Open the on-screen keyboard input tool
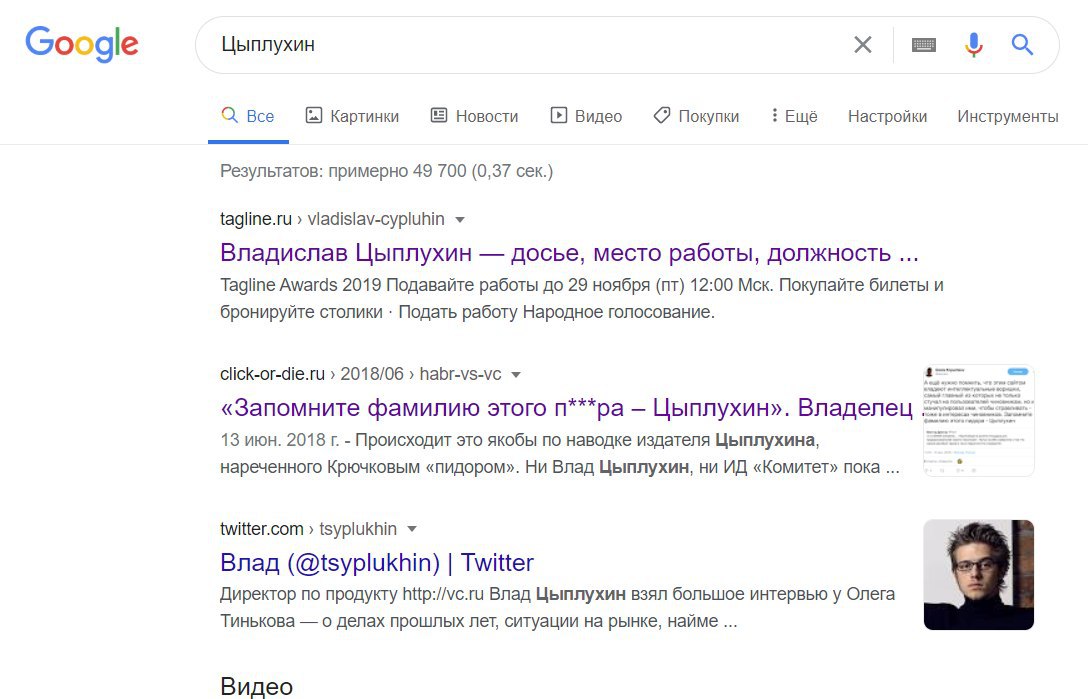The height and width of the screenshot is (699, 1088). tap(924, 45)
